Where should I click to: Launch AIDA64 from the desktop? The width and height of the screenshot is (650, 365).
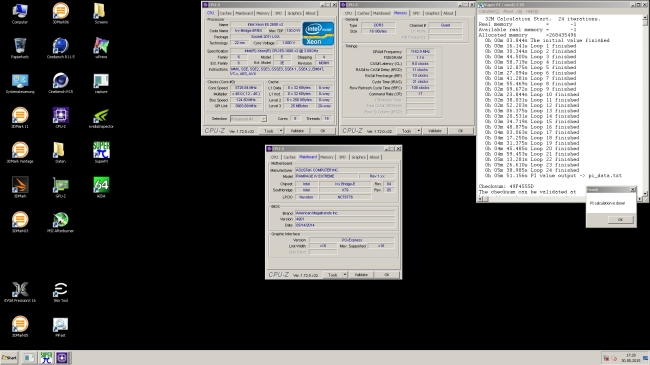click(x=101, y=187)
